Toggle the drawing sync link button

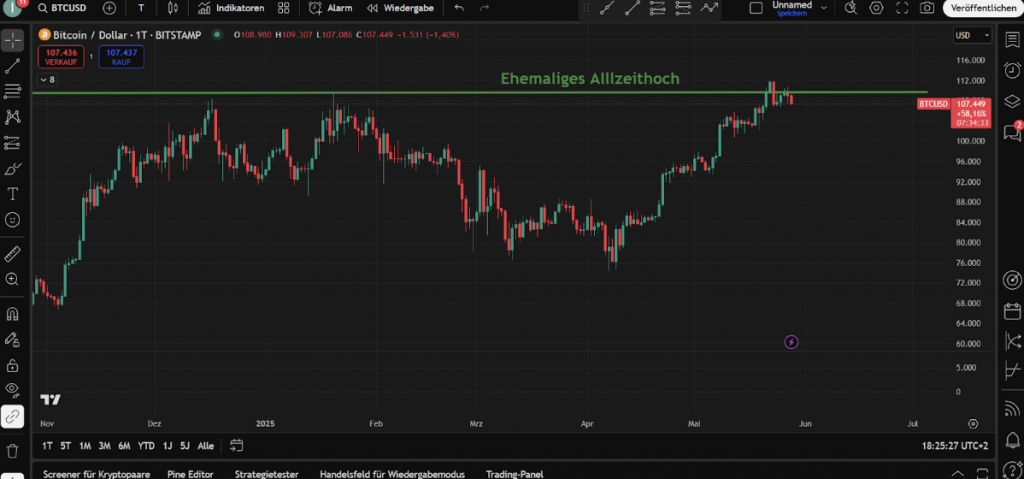(12, 416)
